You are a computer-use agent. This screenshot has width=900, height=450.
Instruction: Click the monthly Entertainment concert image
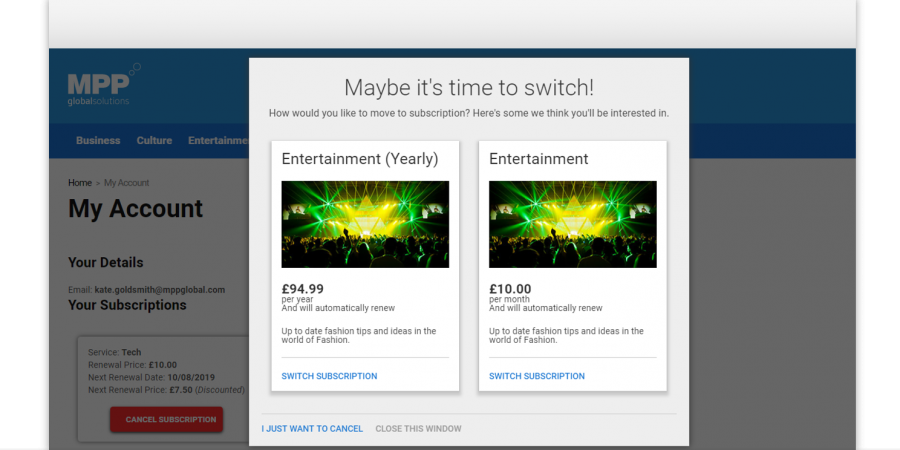[572, 224]
